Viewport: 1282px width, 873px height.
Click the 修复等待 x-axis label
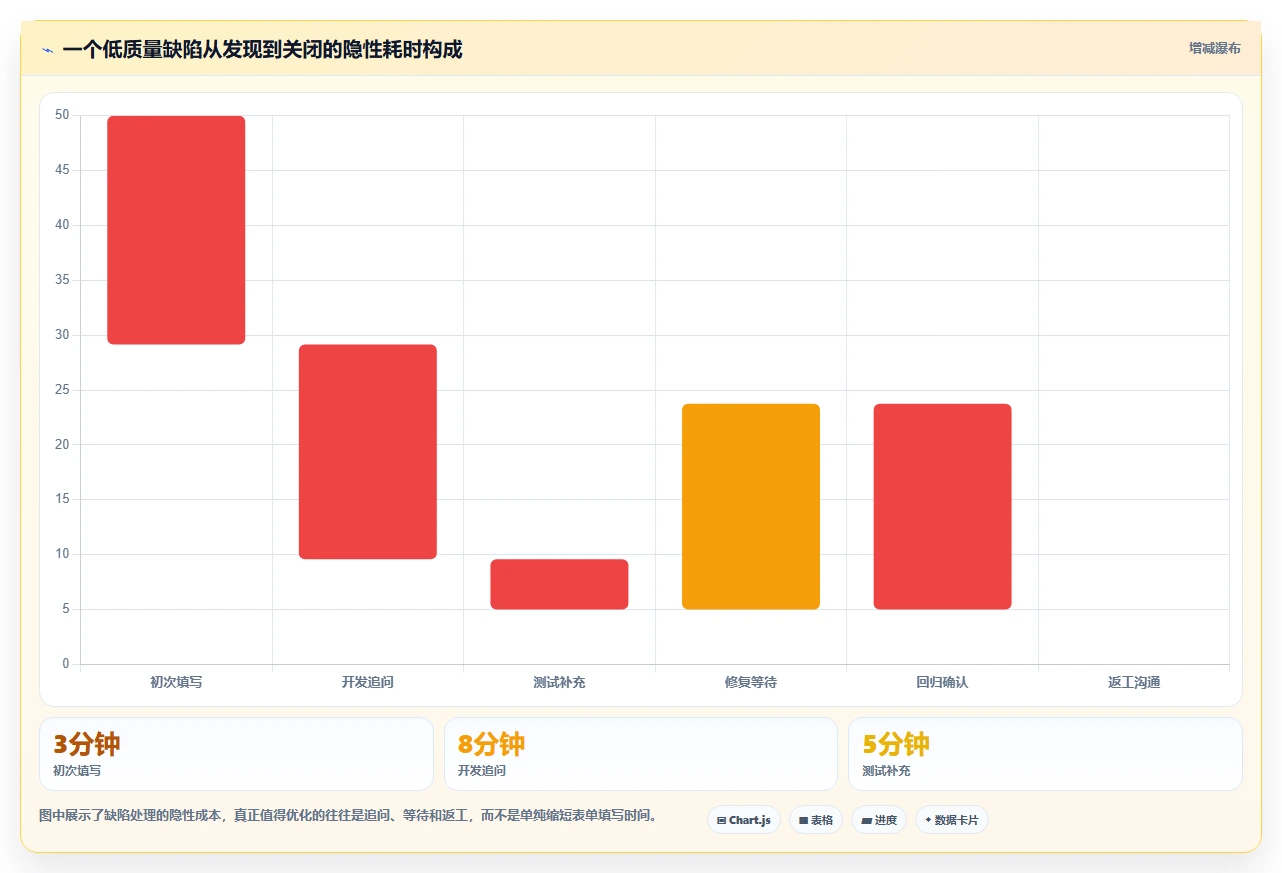pyautogui.click(x=751, y=682)
